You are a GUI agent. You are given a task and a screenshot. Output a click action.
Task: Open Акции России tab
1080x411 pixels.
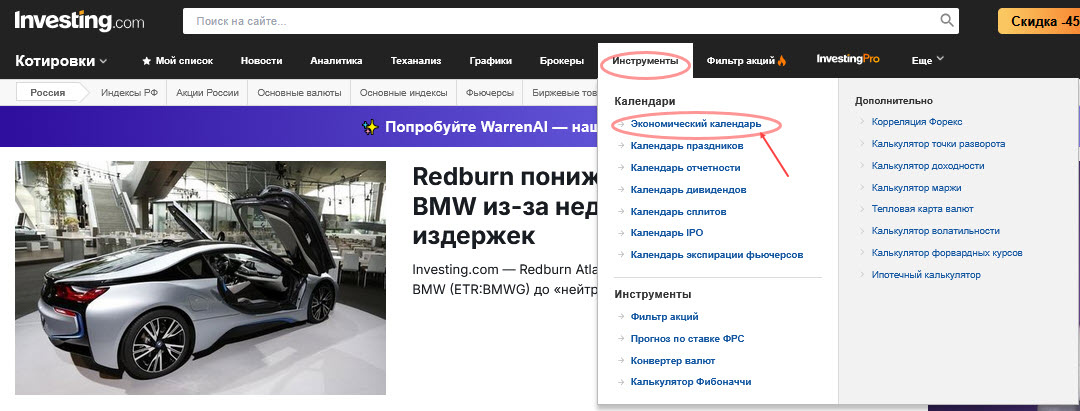[207, 92]
